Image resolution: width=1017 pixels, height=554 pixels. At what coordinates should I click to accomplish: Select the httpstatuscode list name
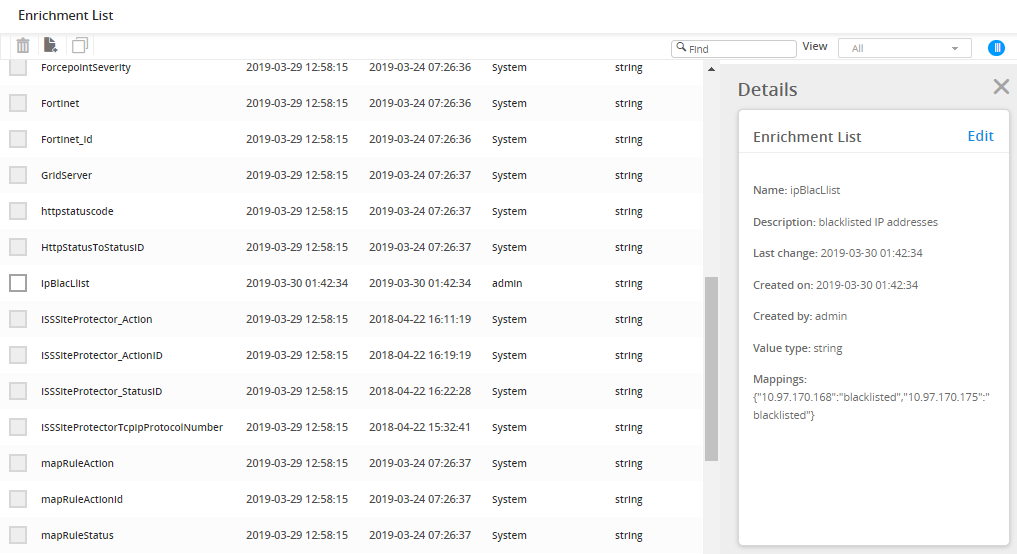[77, 211]
